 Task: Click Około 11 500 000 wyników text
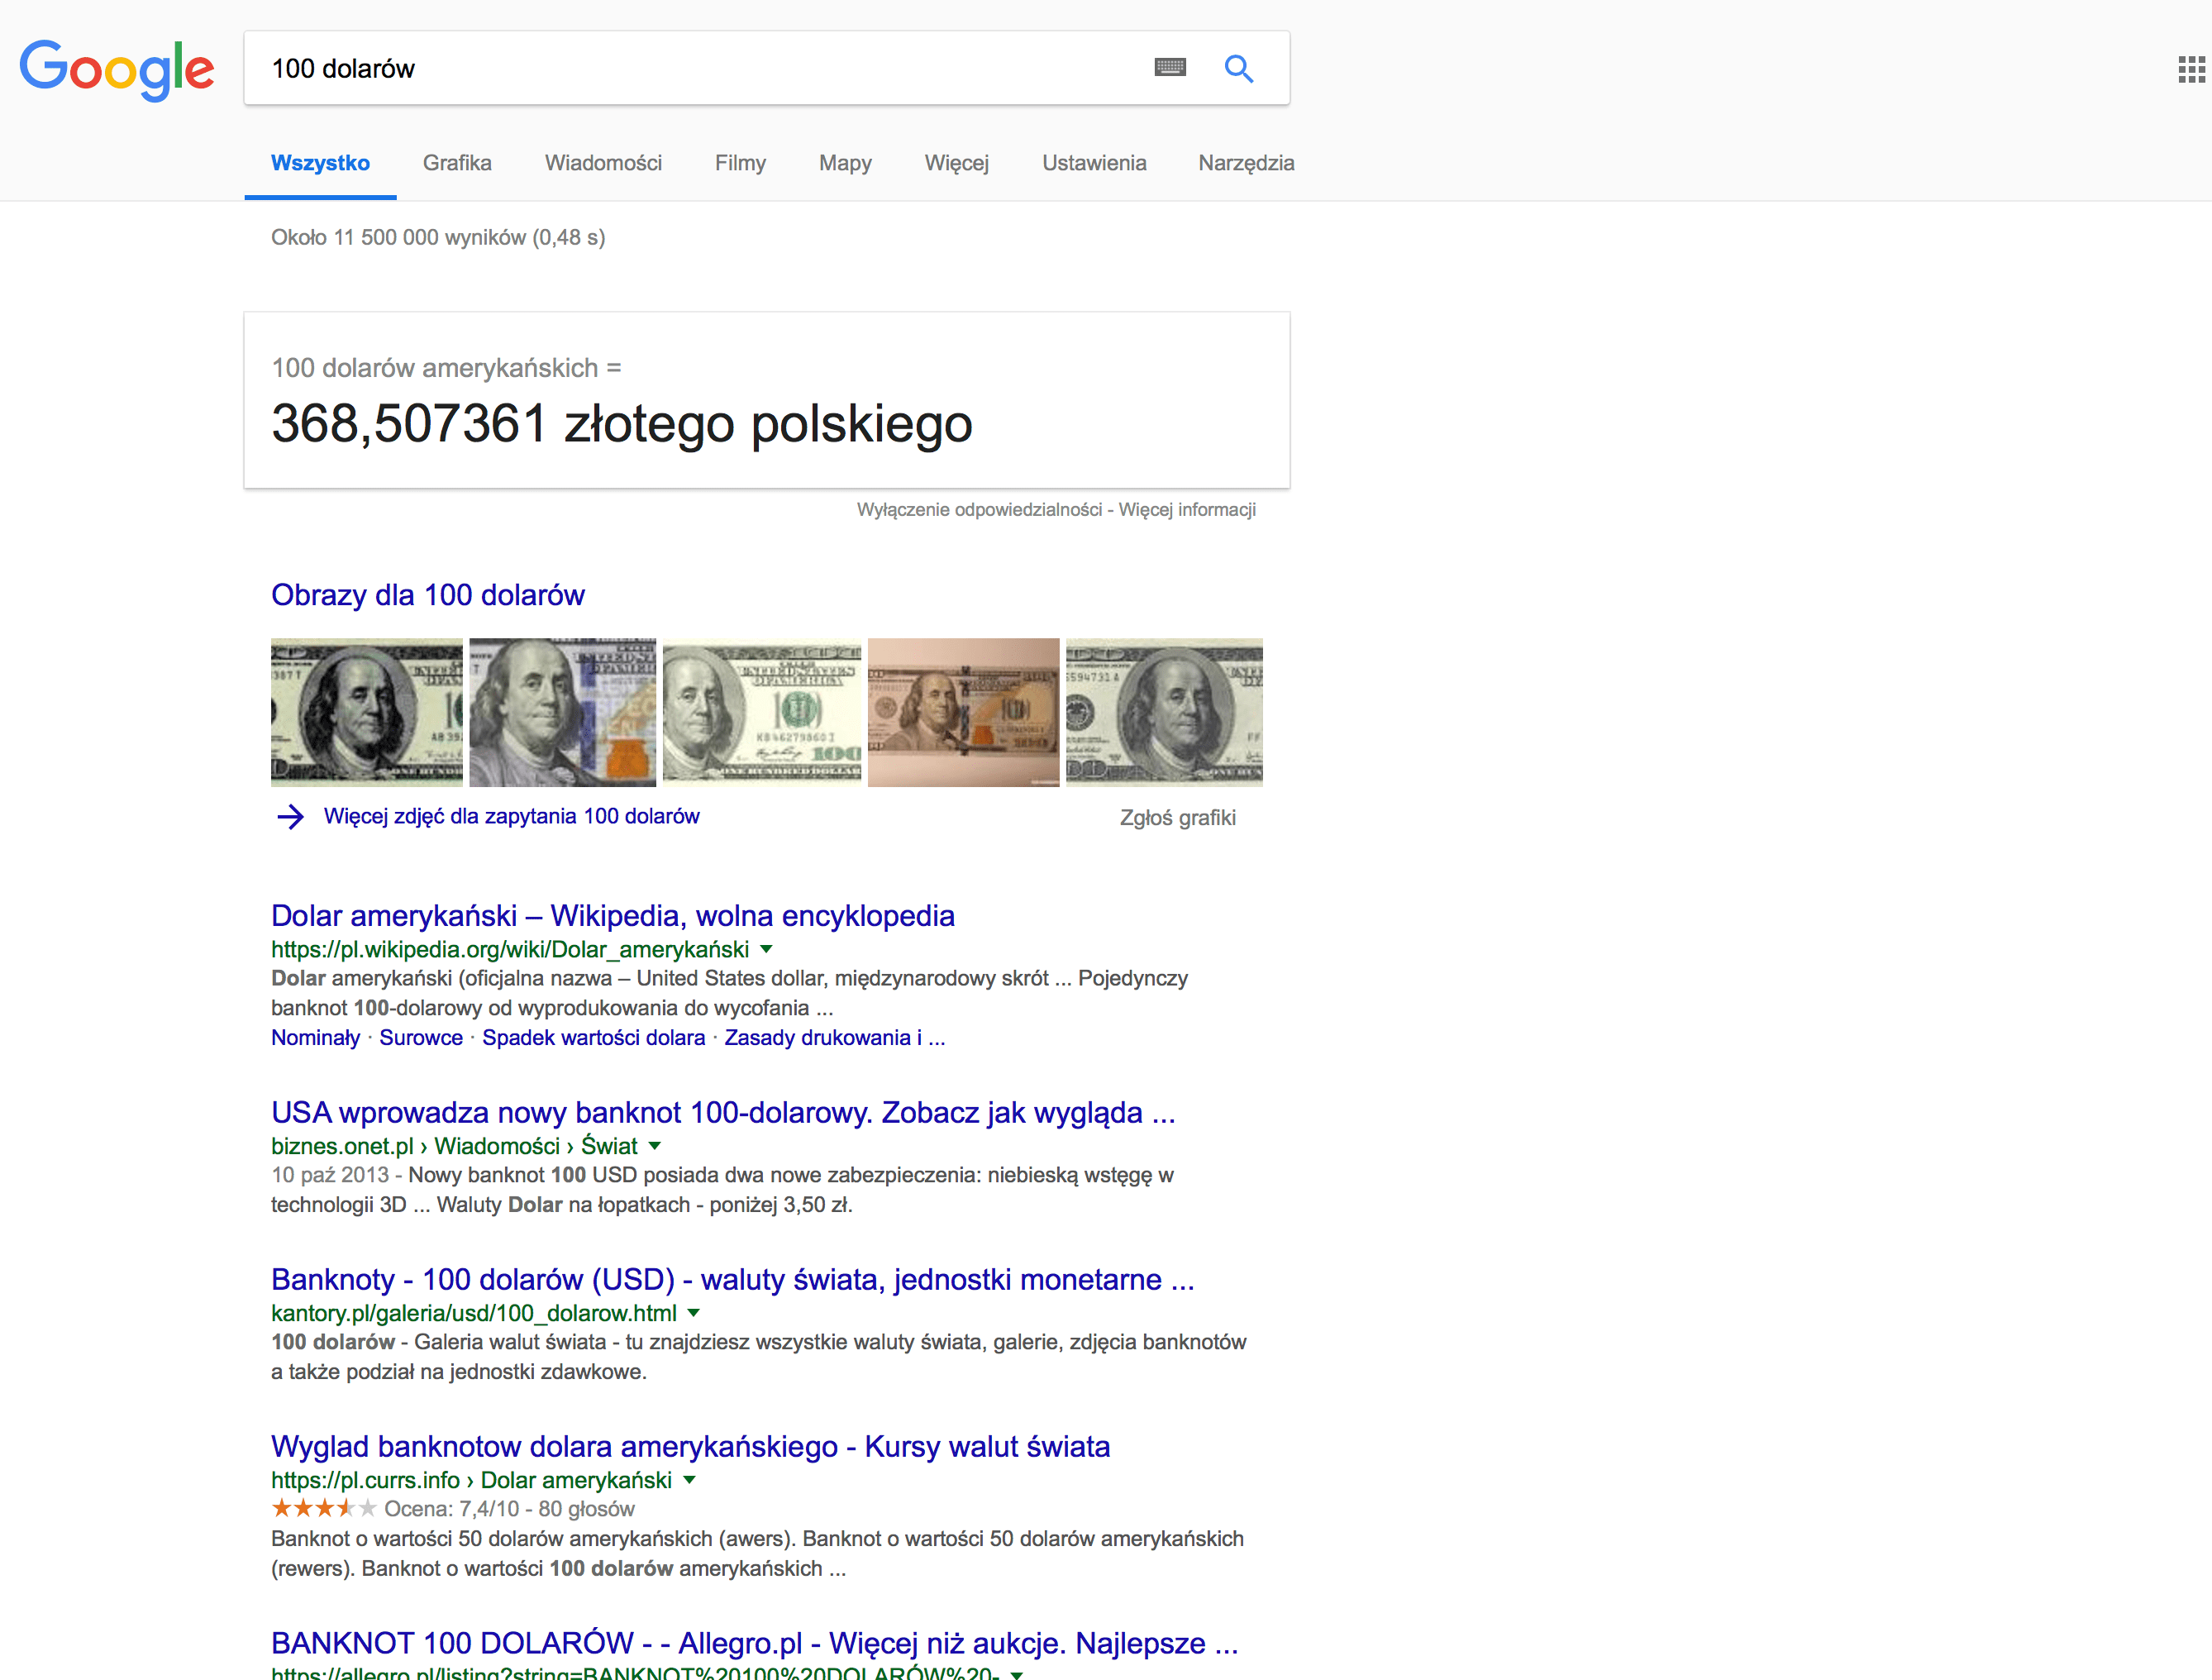click(438, 238)
